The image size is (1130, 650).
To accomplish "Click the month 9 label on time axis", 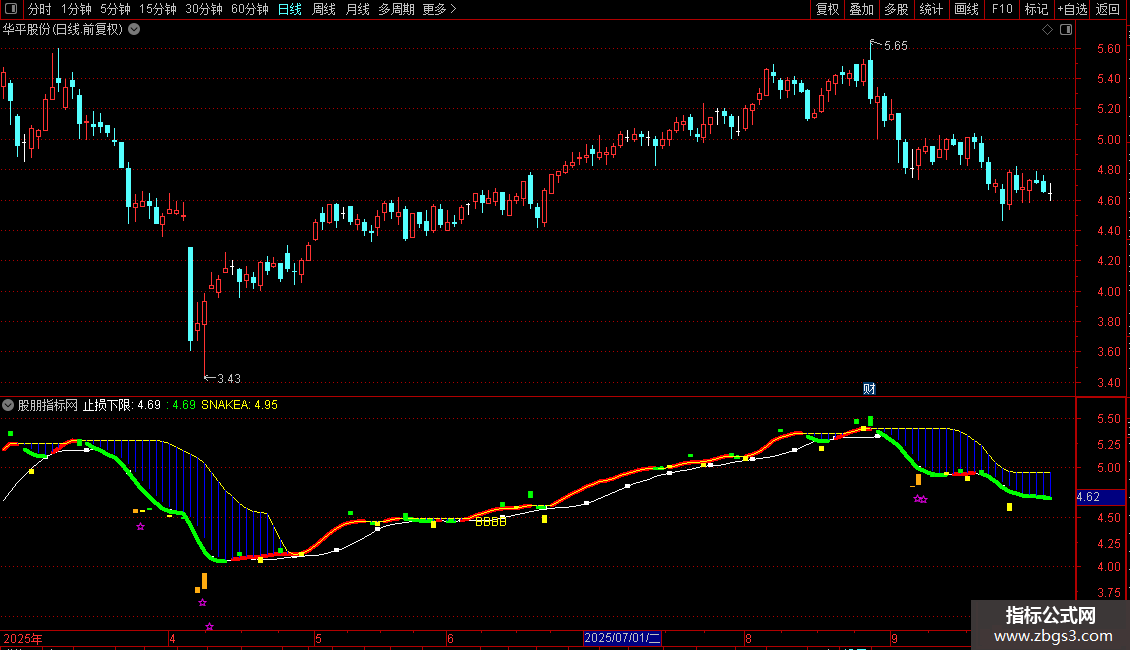I will [894, 638].
